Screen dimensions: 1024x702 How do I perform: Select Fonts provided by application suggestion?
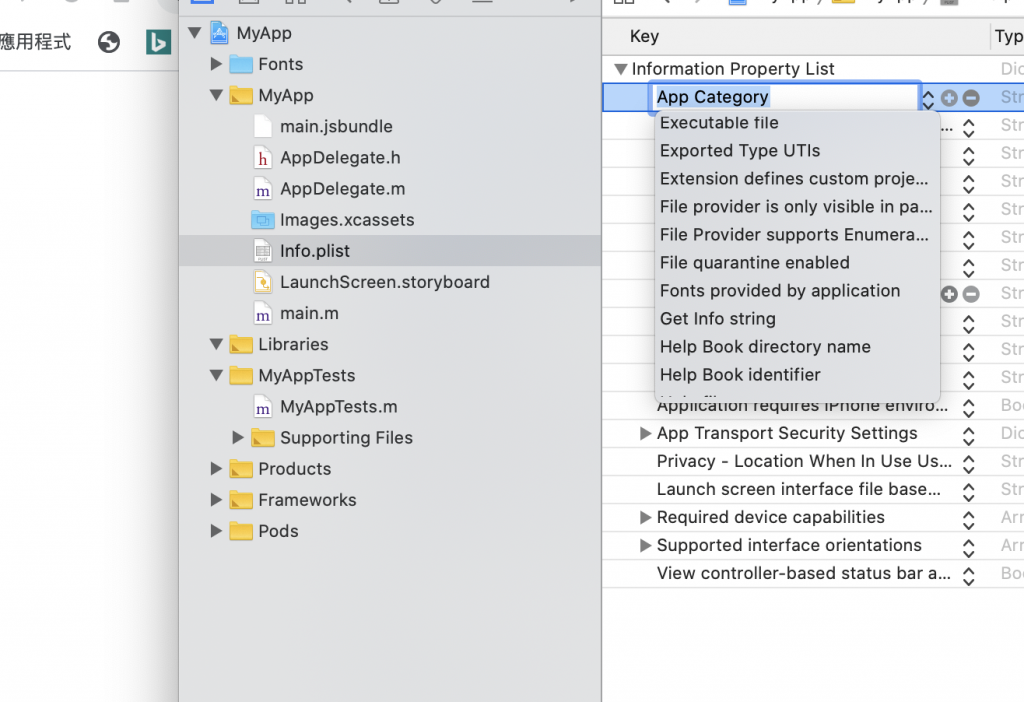point(780,291)
